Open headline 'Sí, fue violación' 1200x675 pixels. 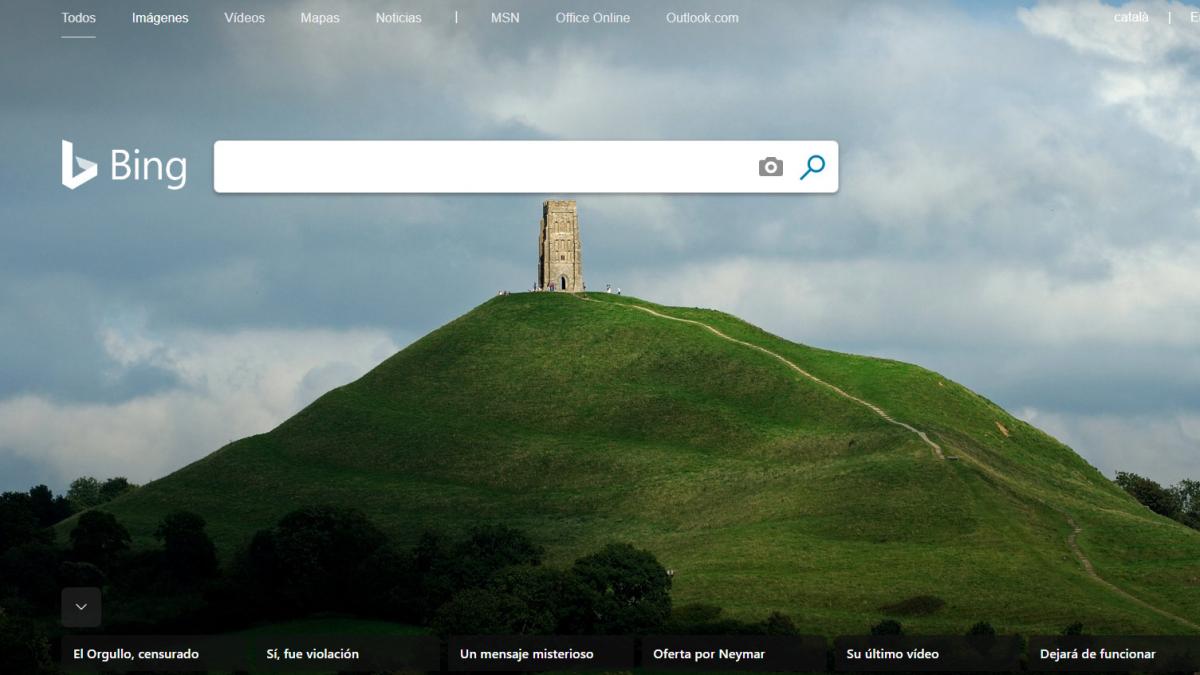point(312,654)
